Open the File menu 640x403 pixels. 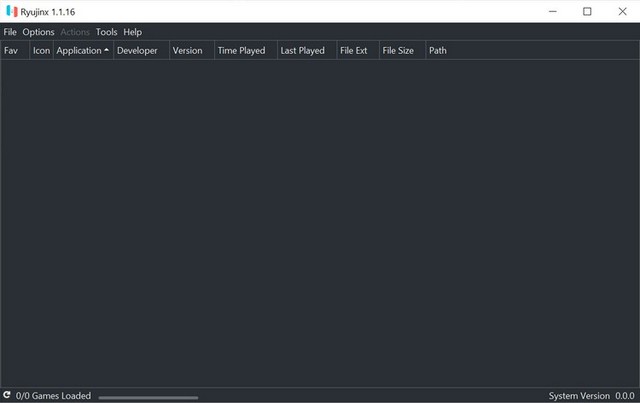10,32
